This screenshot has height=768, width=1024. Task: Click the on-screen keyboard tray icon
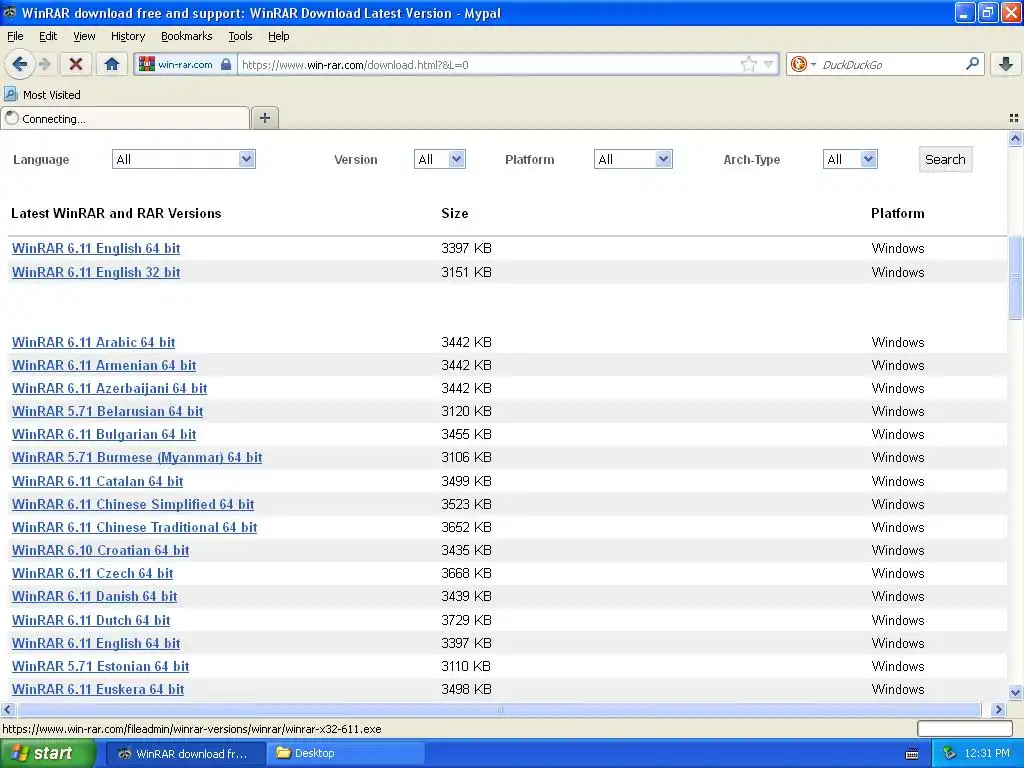pyautogui.click(x=912, y=754)
